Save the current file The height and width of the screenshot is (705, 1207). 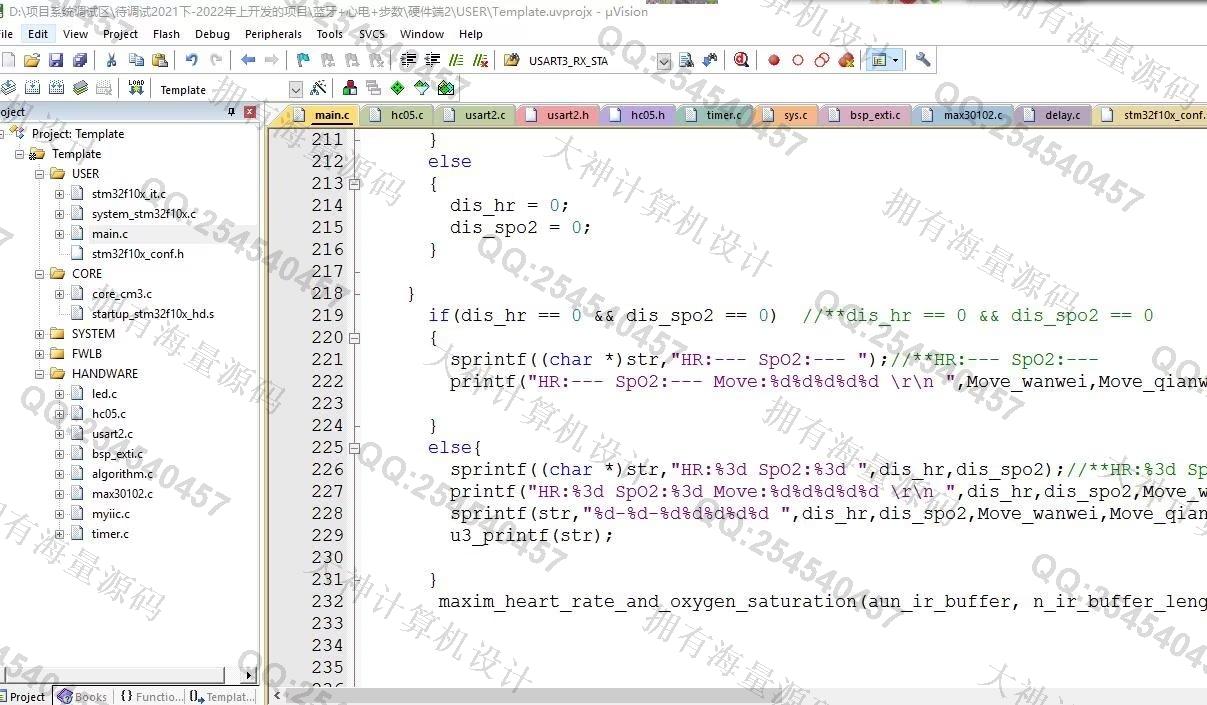pos(56,60)
